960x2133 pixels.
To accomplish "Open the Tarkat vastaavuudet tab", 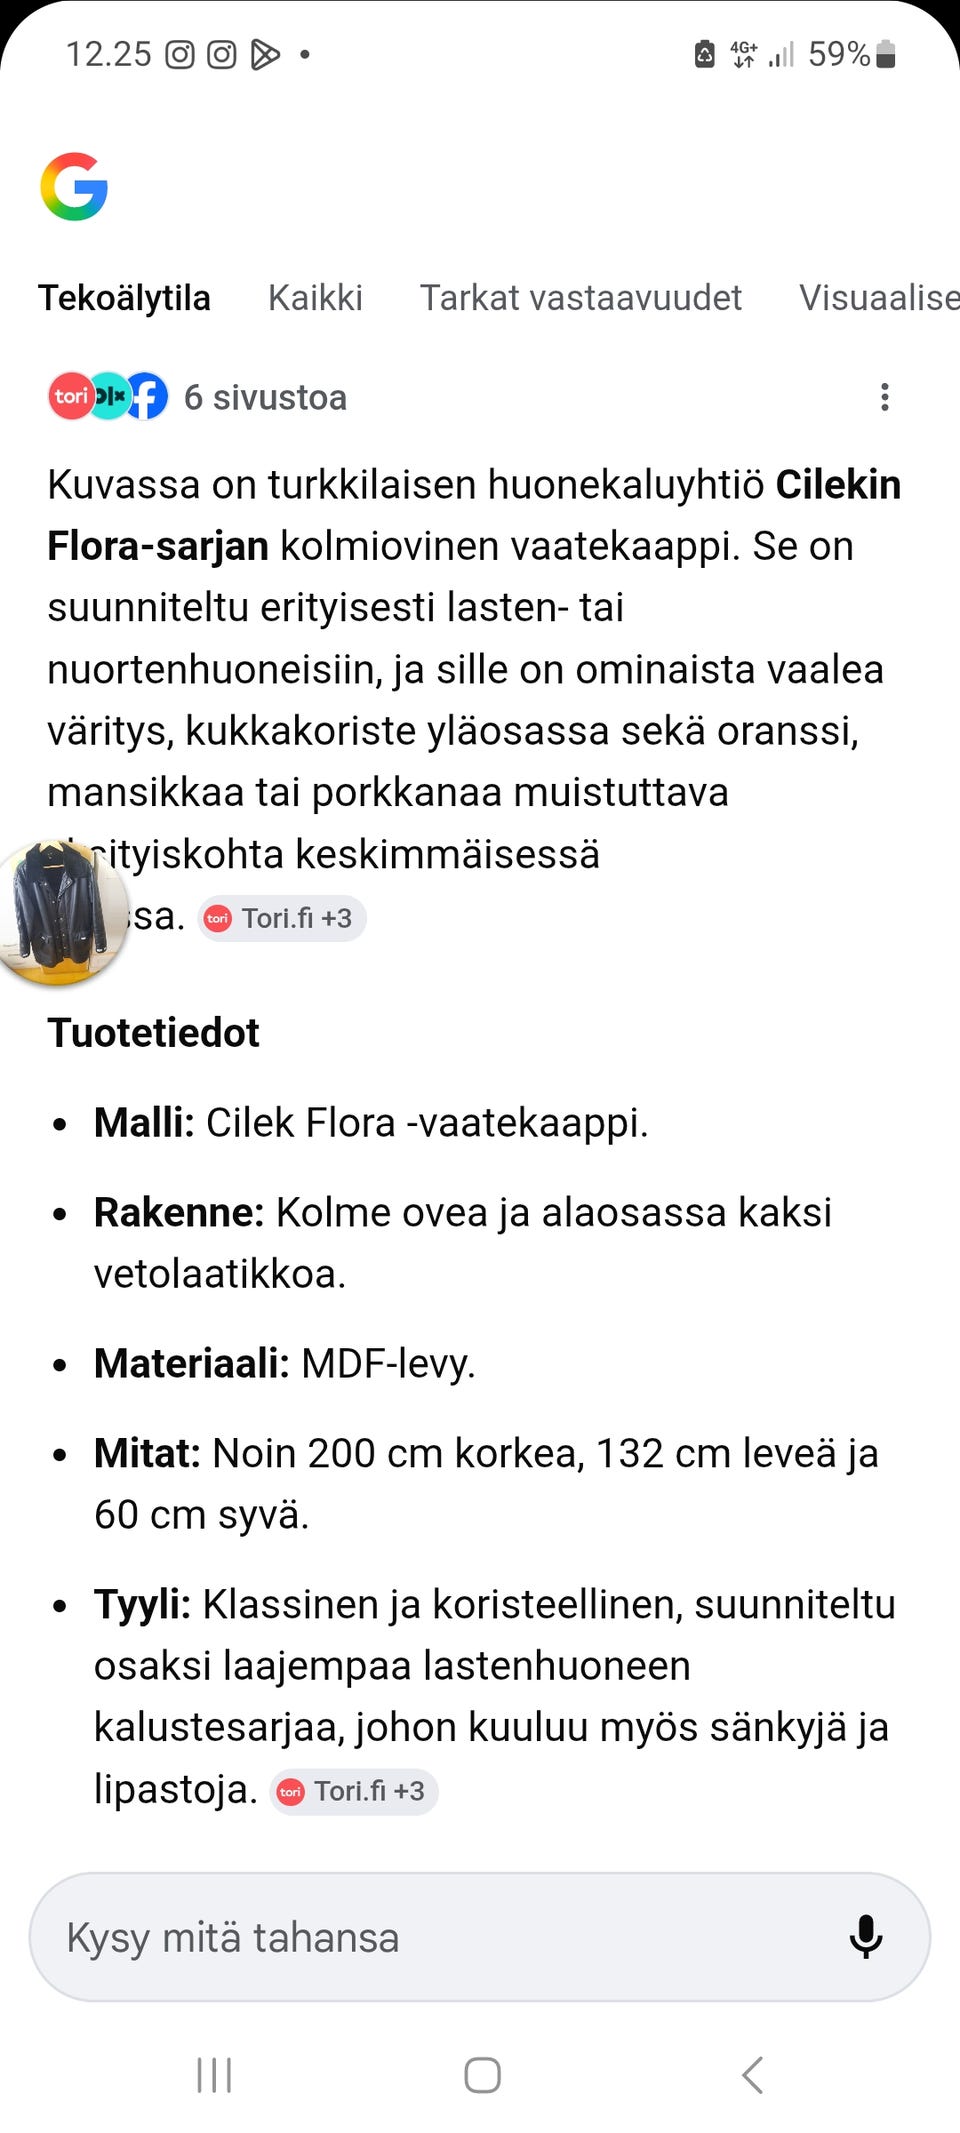I will [x=581, y=297].
